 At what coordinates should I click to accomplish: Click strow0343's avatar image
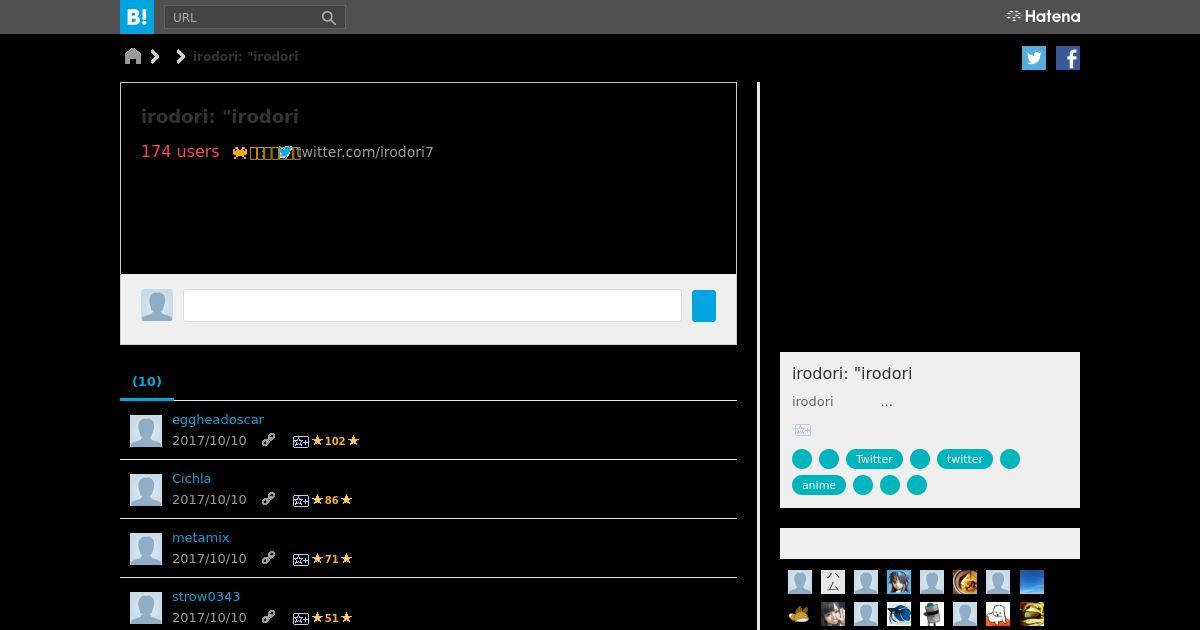[x=146, y=608]
